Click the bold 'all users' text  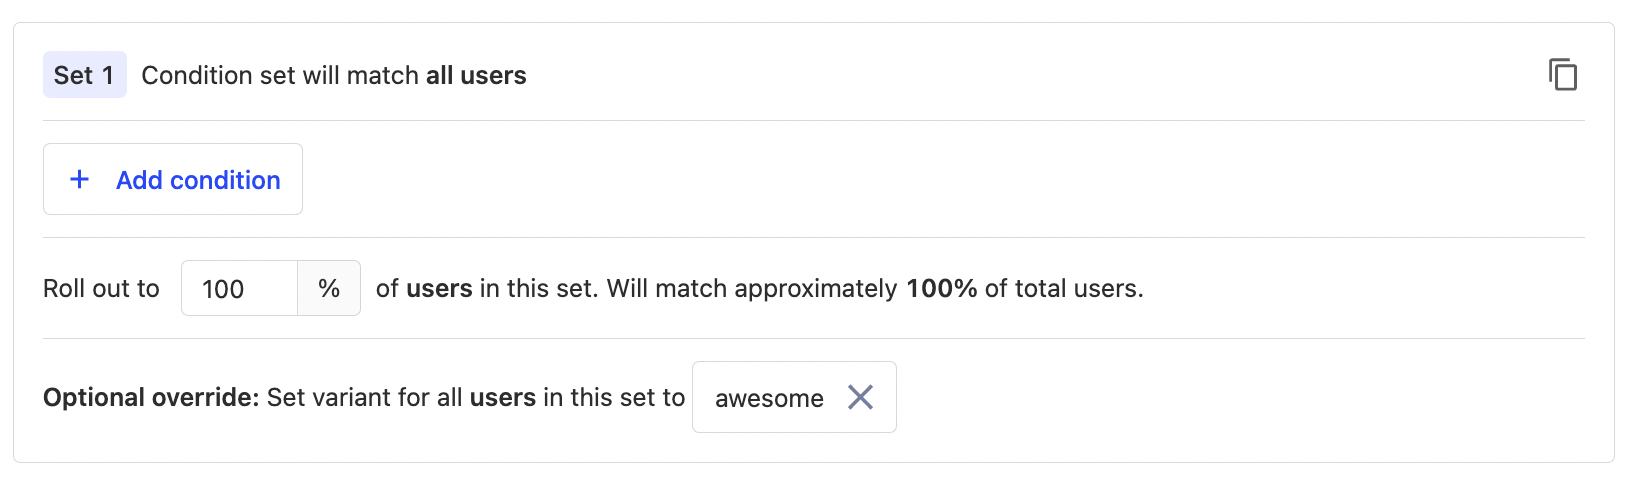[476, 75]
